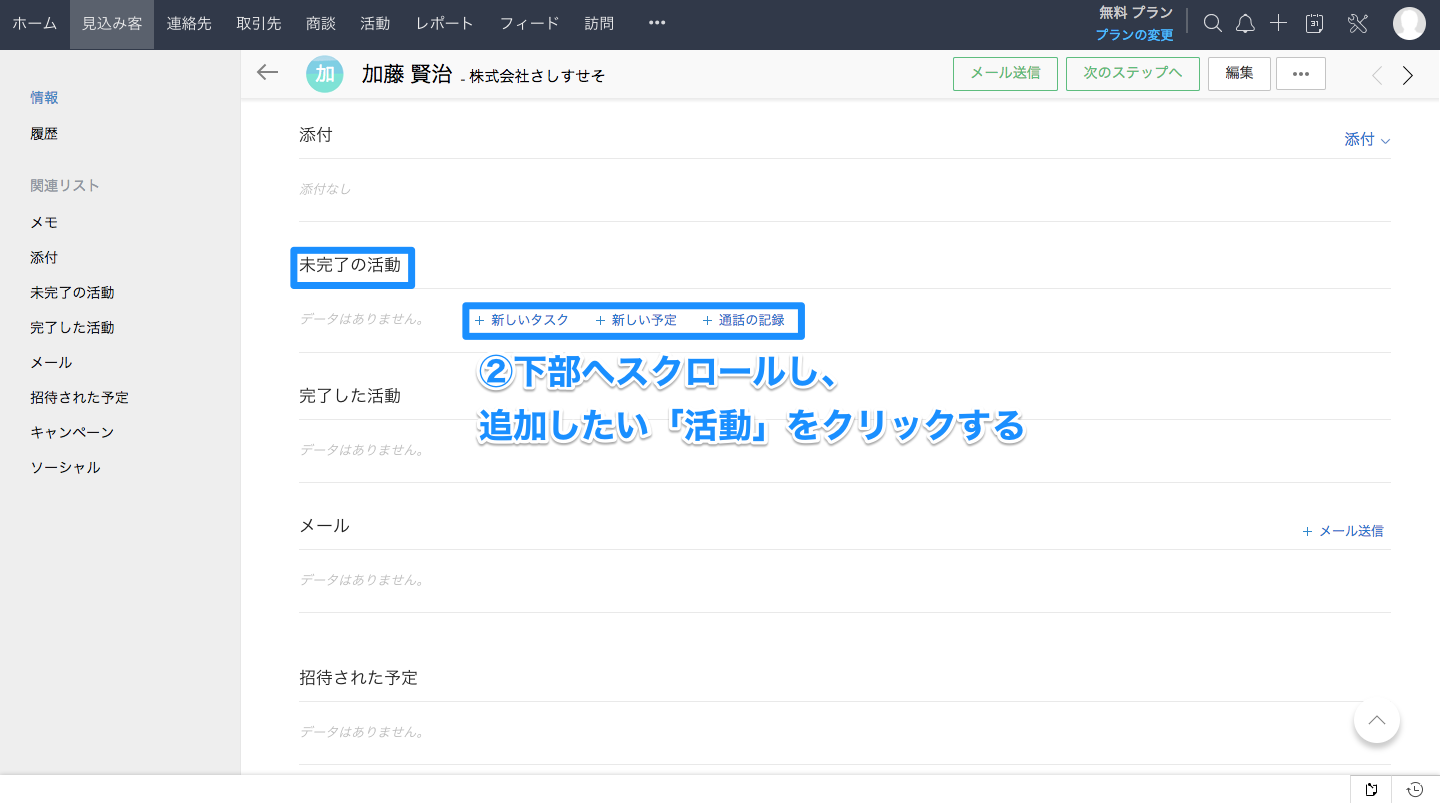The width and height of the screenshot is (1440, 803).
Task: Go to next record arrow
Action: click(x=1408, y=75)
